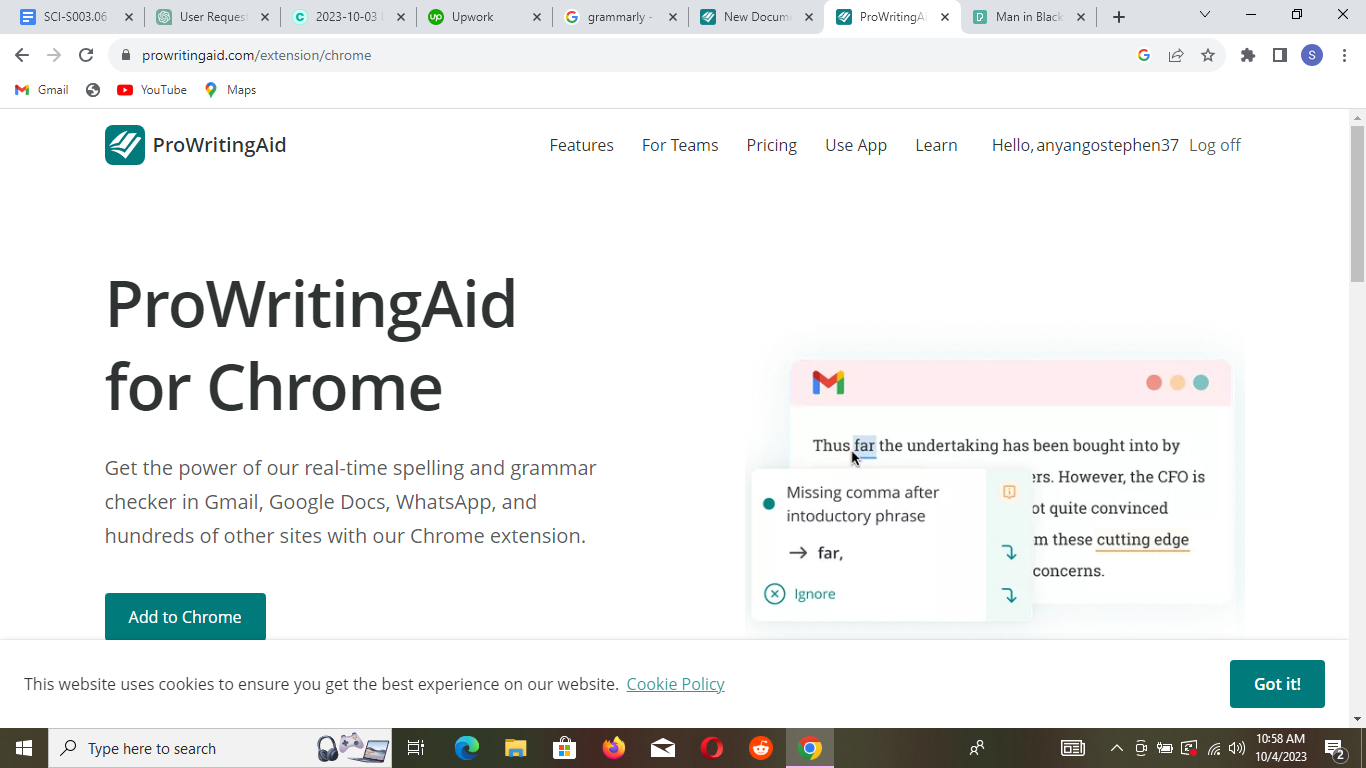This screenshot has height=768, width=1366.
Task: Select Use App in the navigation bar
Action: [x=855, y=145]
